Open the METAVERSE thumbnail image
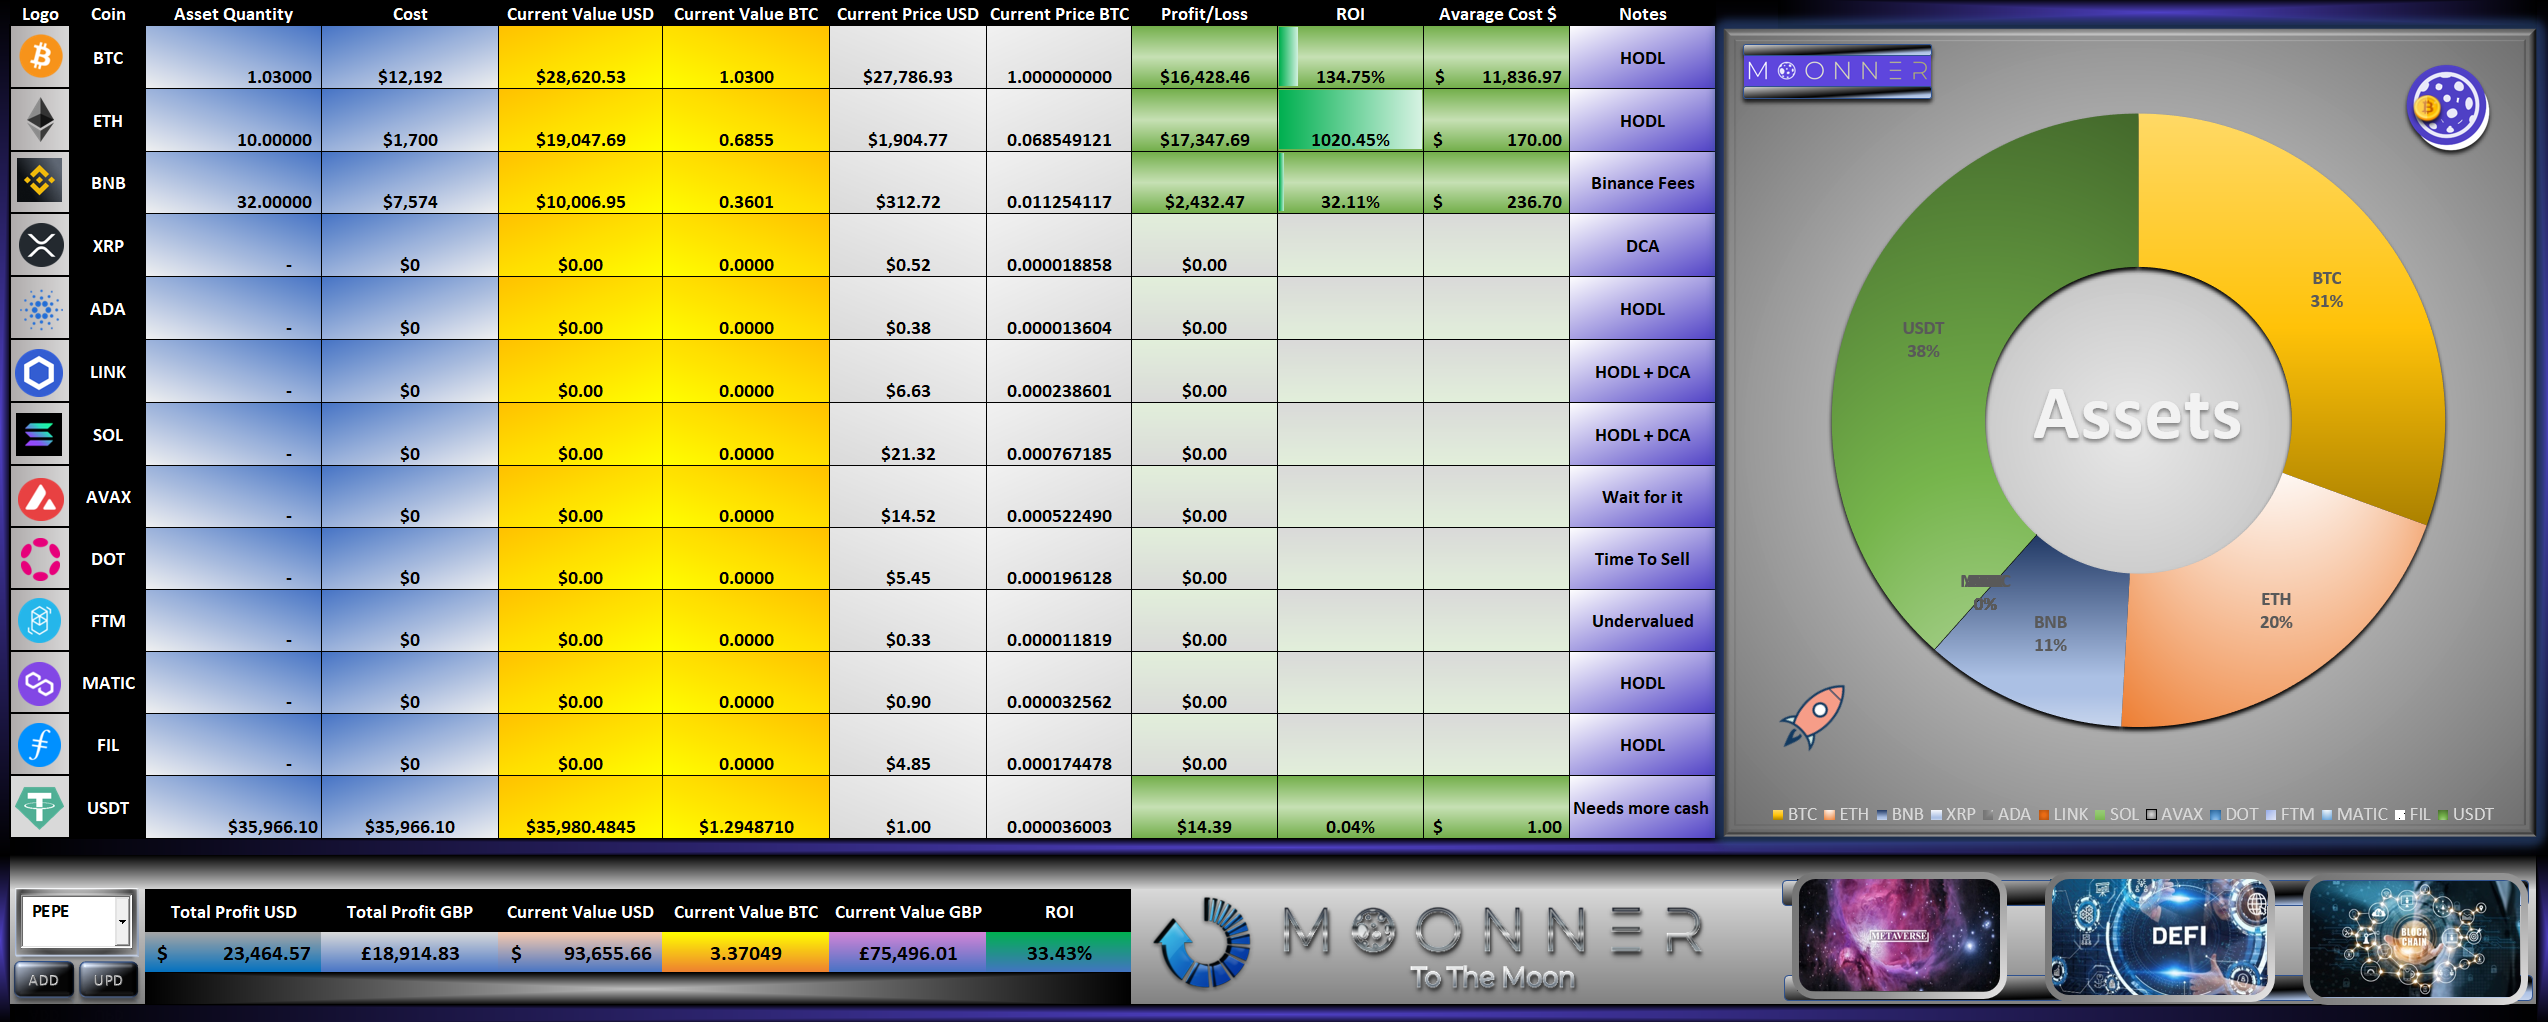Image resolution: width=2548 pixels, height=1022 pixels. pyautogui.click(x=1898, y=936)
